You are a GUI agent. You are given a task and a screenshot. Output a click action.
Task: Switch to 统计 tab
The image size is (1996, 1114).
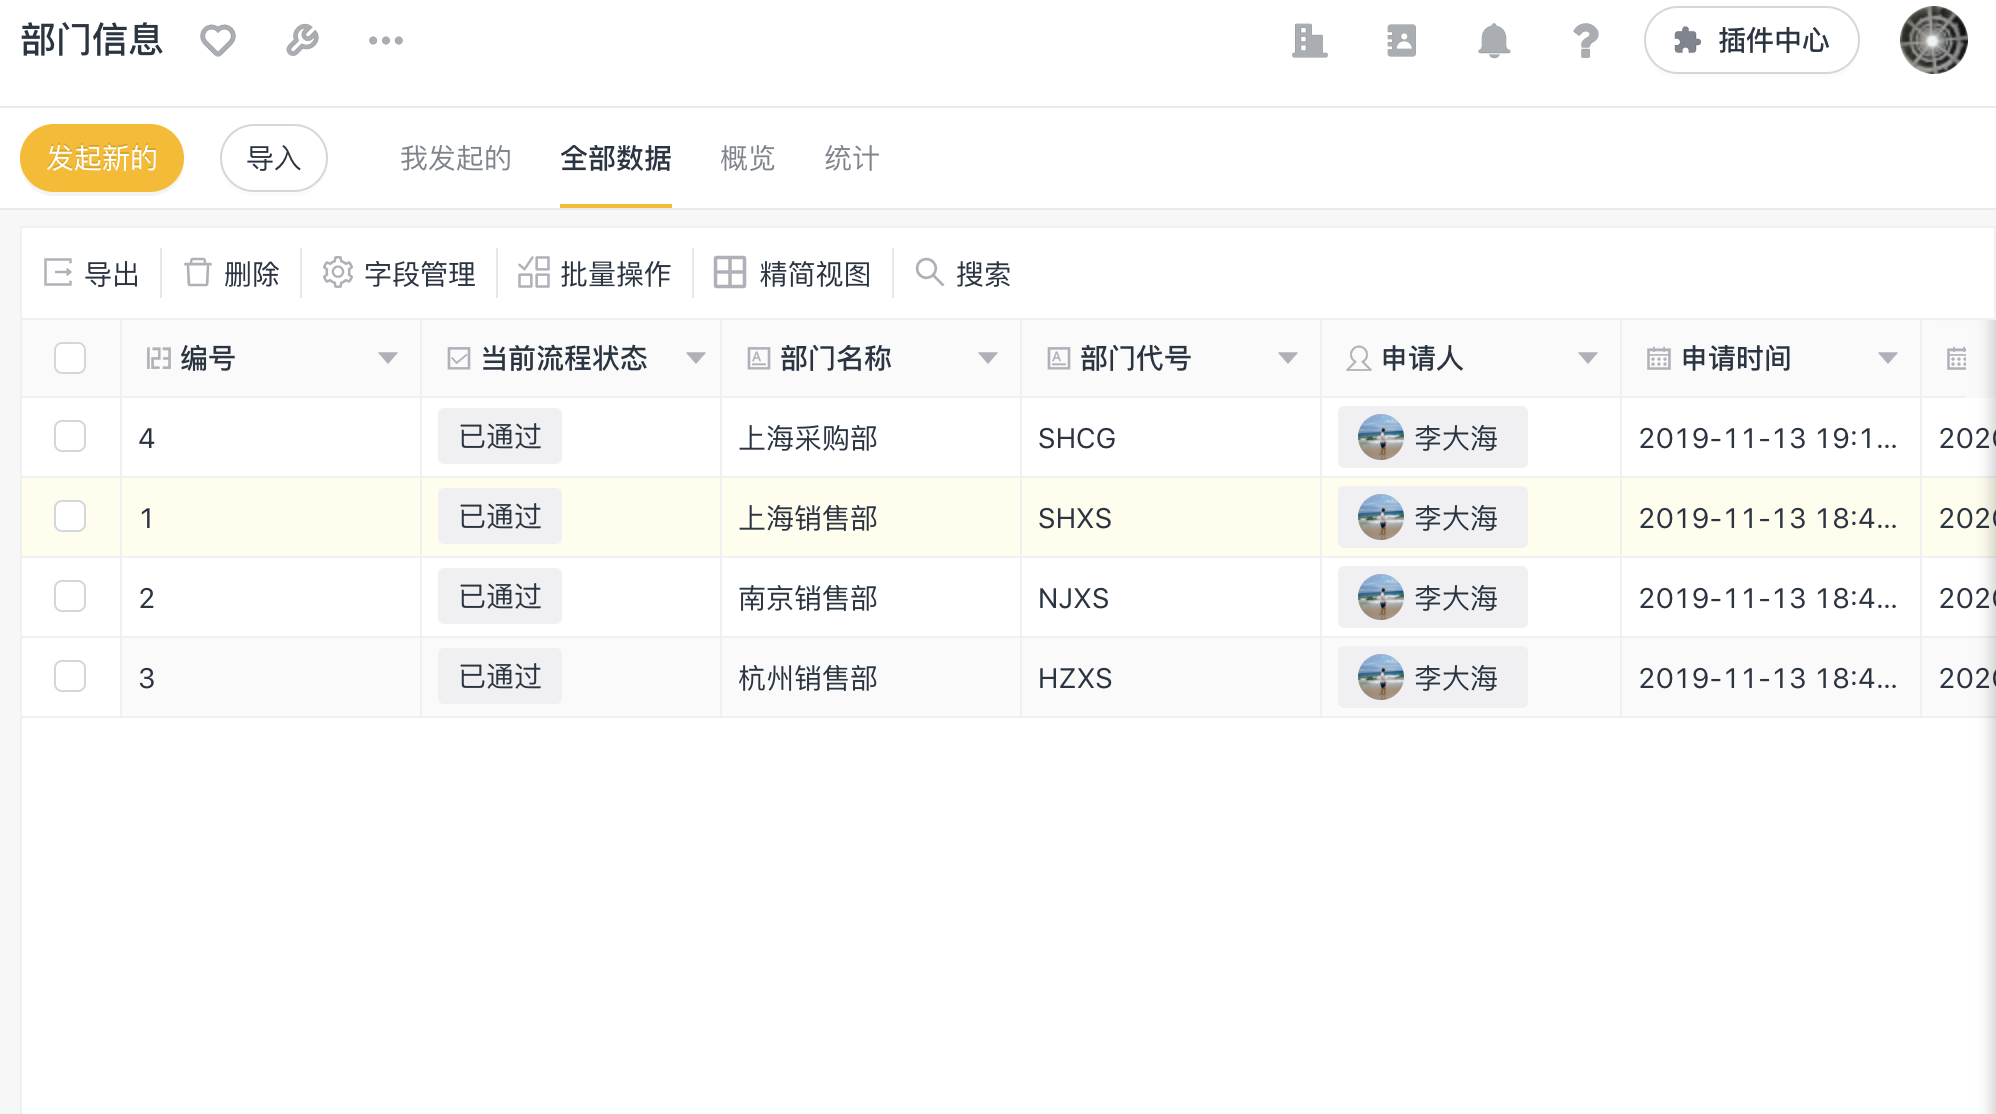click(x=852, y=158)
